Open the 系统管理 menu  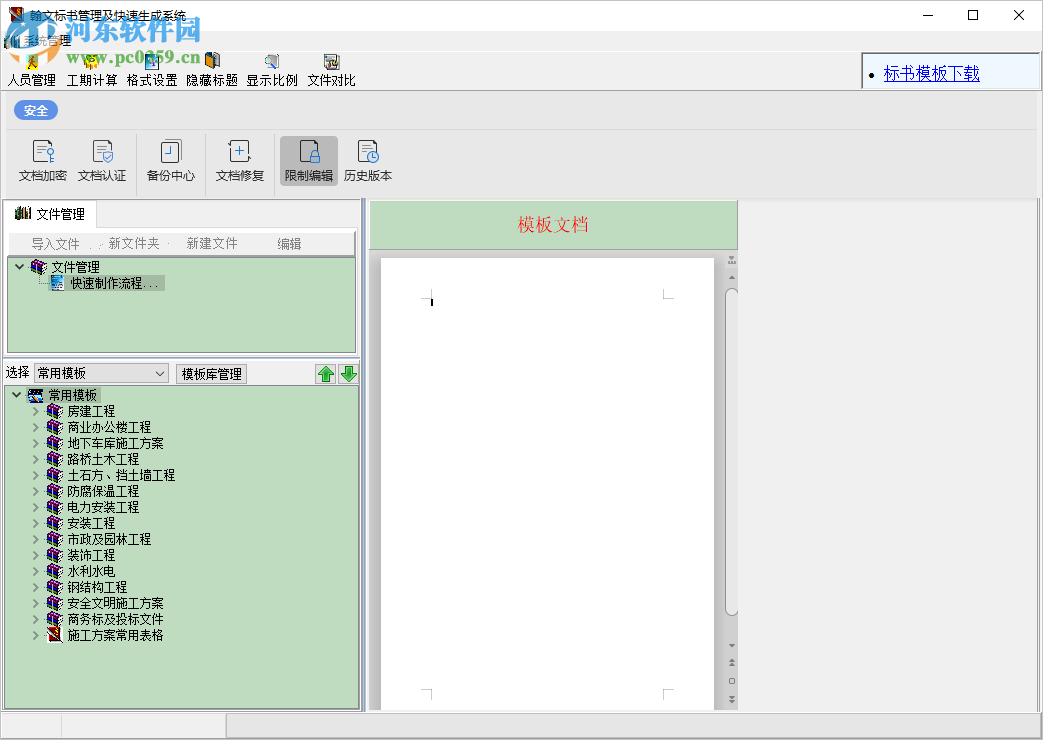[x=47, y=41]
